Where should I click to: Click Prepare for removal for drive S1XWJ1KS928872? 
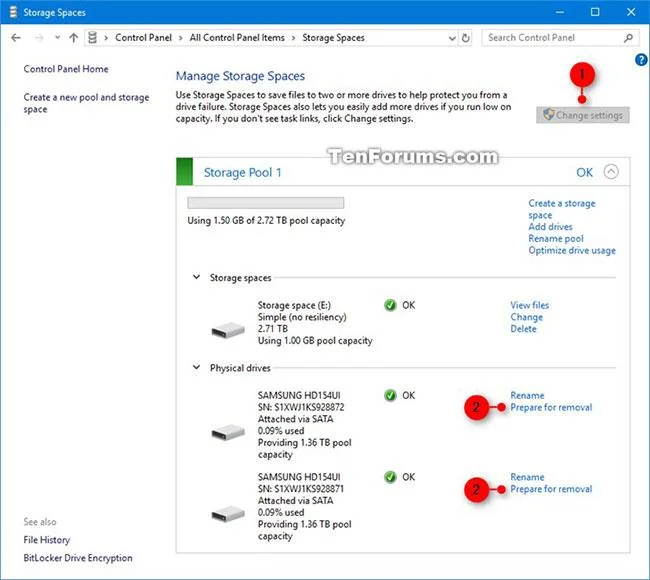coord(551,408)
